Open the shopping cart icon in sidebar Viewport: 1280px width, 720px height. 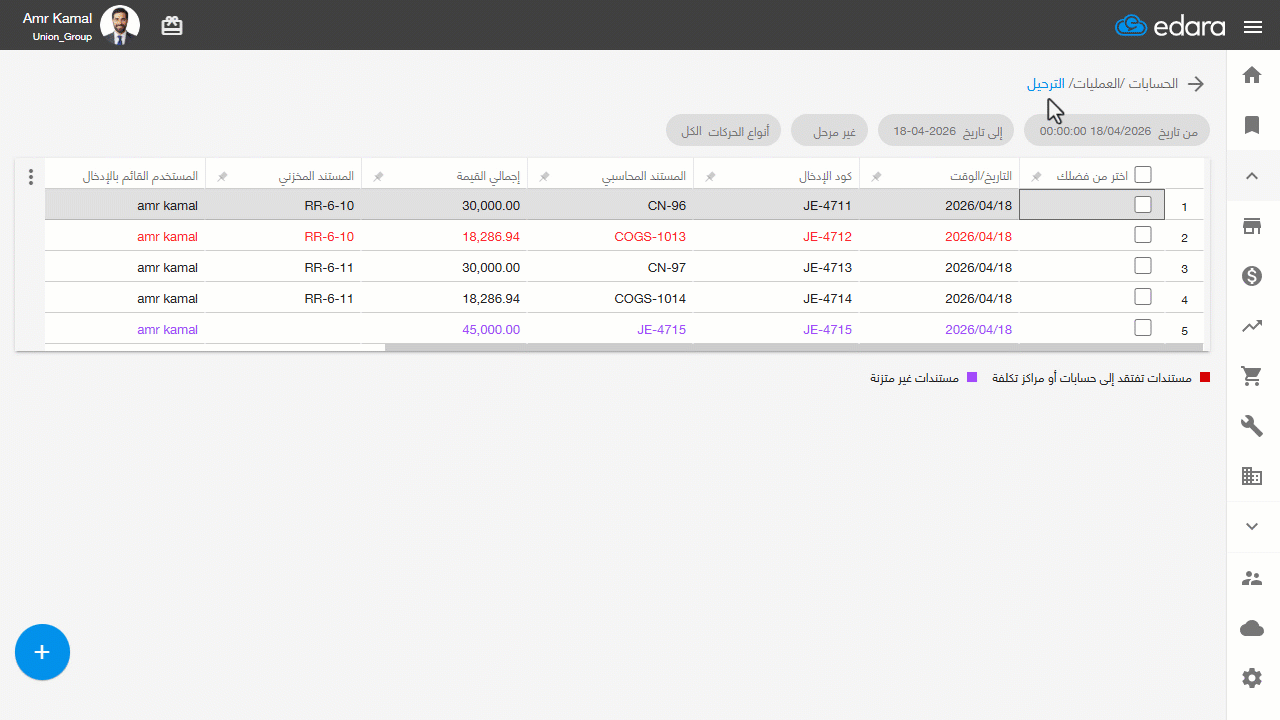(x=1252, y=376)
